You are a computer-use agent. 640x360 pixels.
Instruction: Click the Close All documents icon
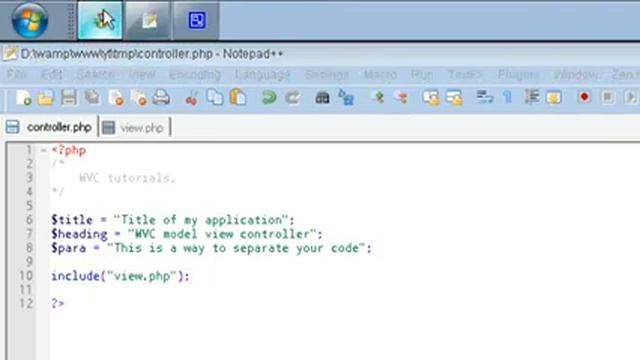point(139,98)
